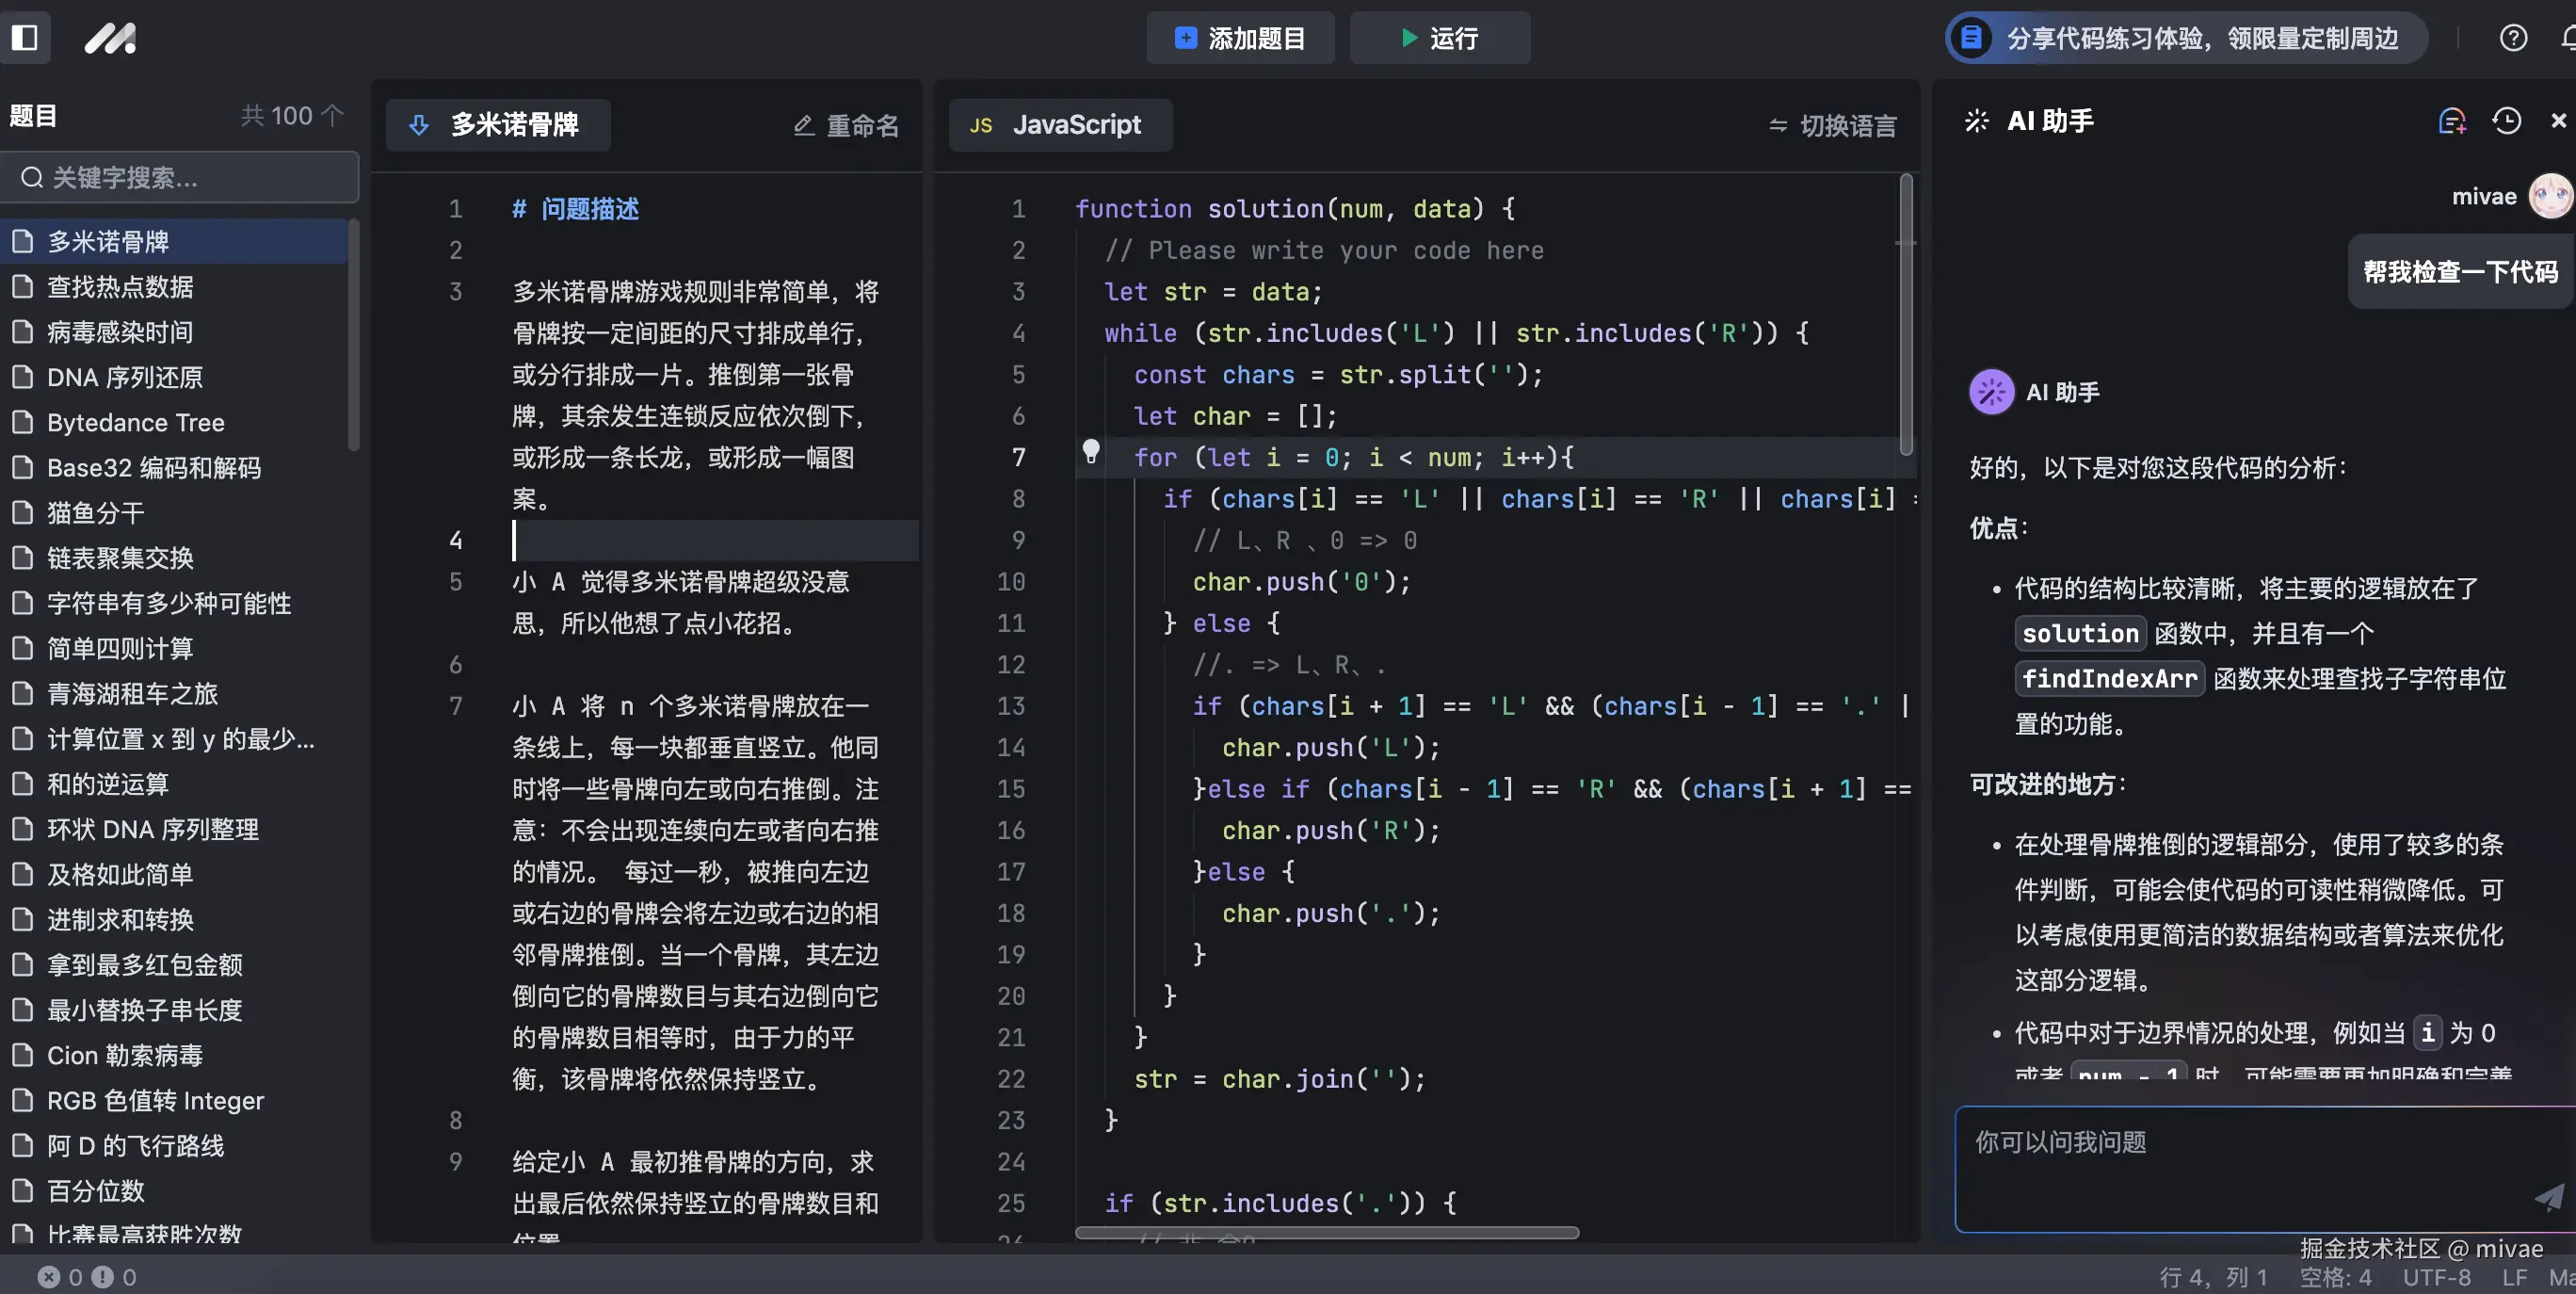
Task: Open 切换语言 language switcher
Action: (x=1832, y=125)
